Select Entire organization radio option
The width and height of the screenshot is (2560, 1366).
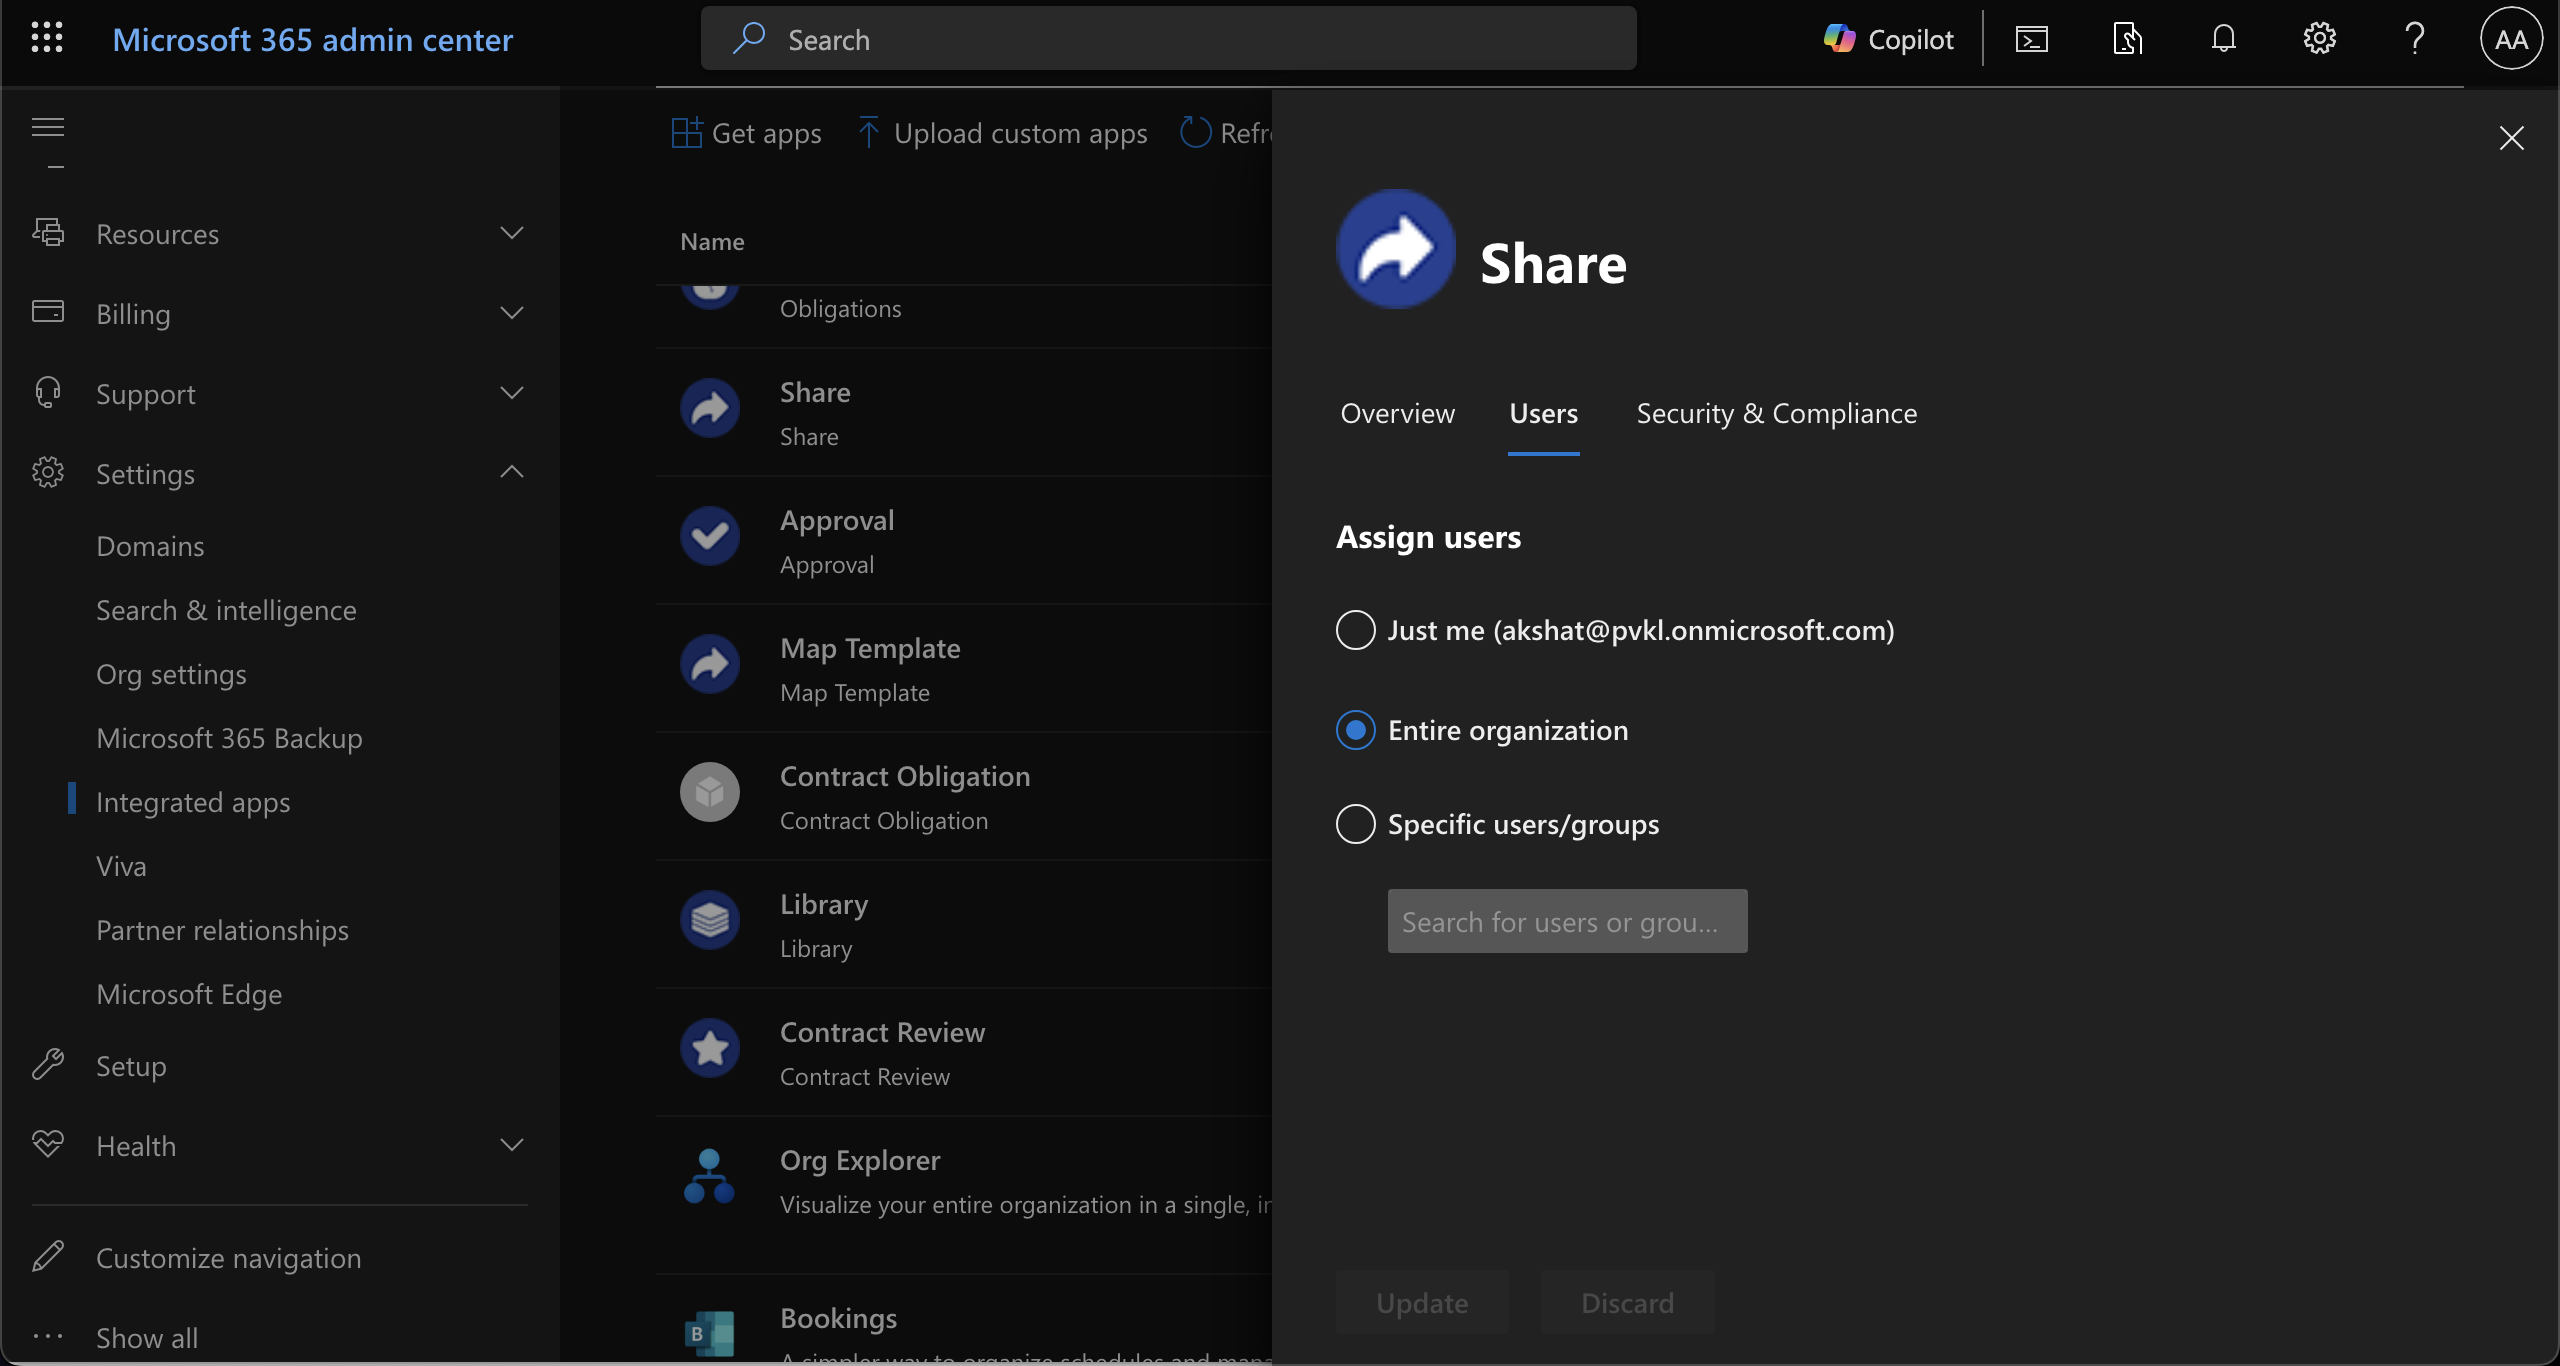[x=1356, y=730]
